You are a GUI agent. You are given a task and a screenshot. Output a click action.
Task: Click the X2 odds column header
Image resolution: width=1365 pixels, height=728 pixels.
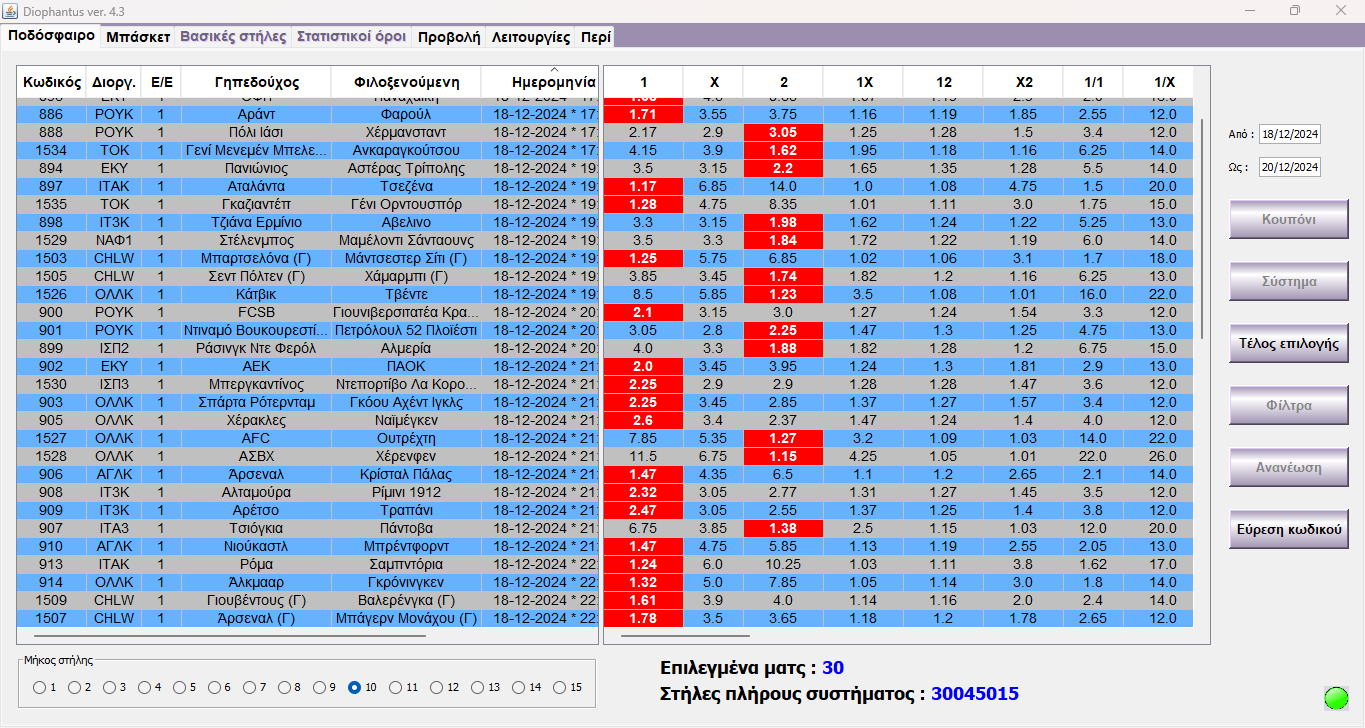(x=1023, y=82)
